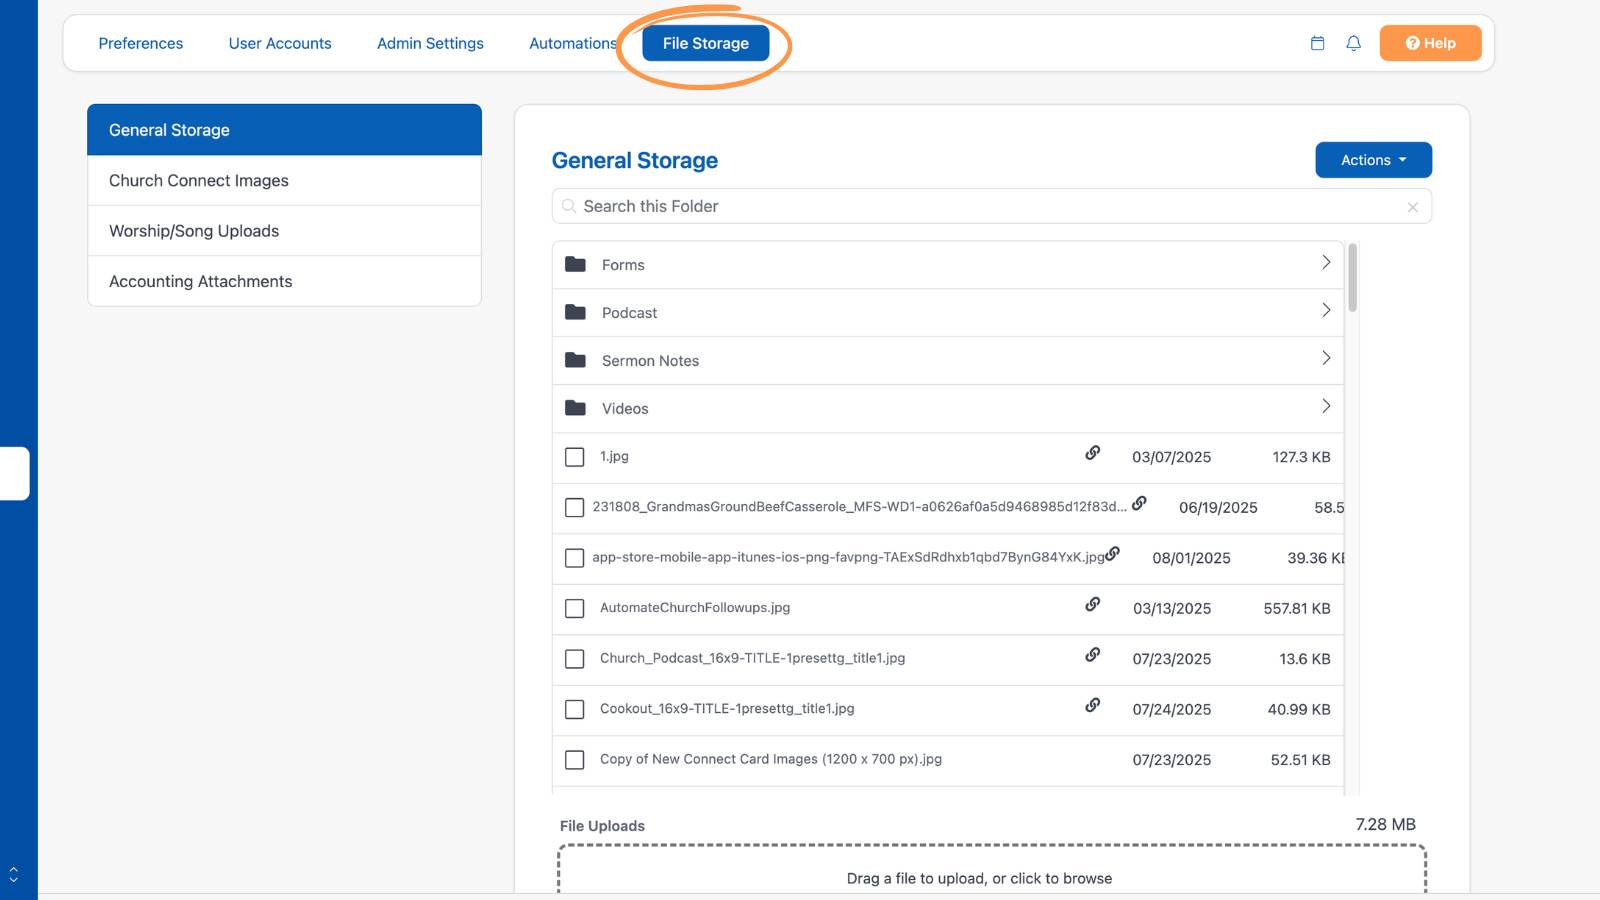Open the Actions dropdown
Screen dimensions: 1600x900
[1373, 160]
